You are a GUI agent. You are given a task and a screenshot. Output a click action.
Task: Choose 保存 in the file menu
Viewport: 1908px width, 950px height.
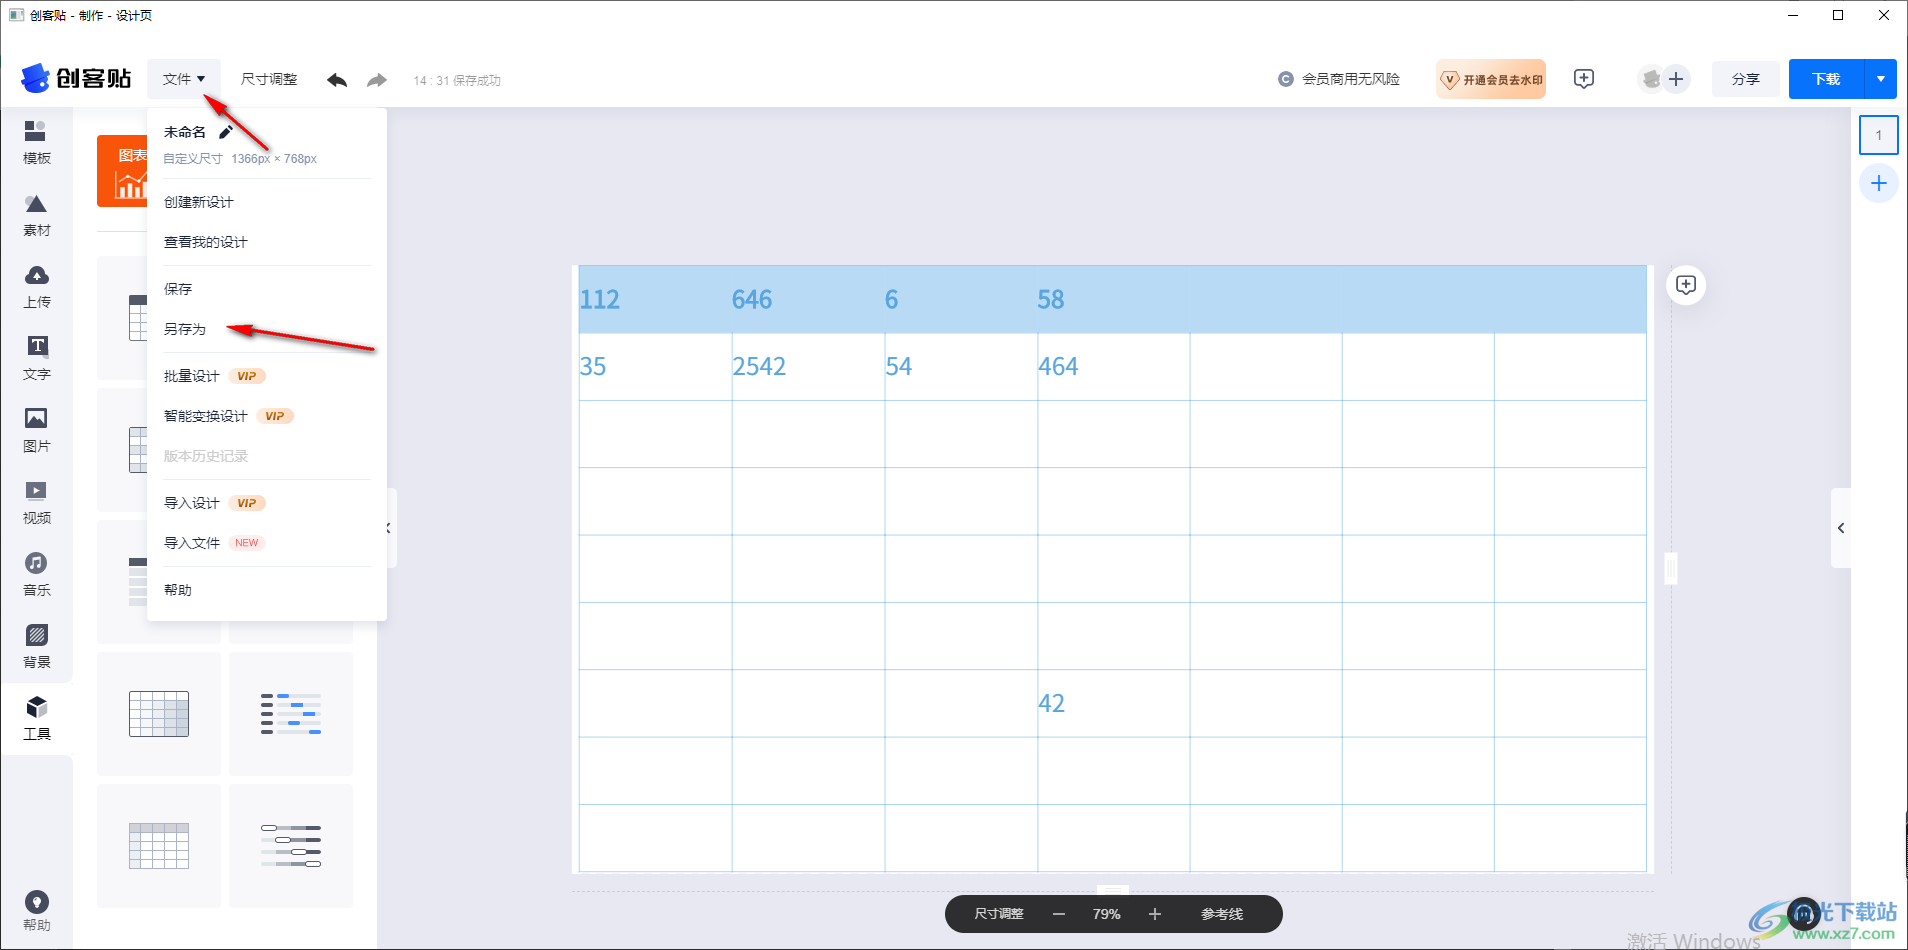click(178, 289)
